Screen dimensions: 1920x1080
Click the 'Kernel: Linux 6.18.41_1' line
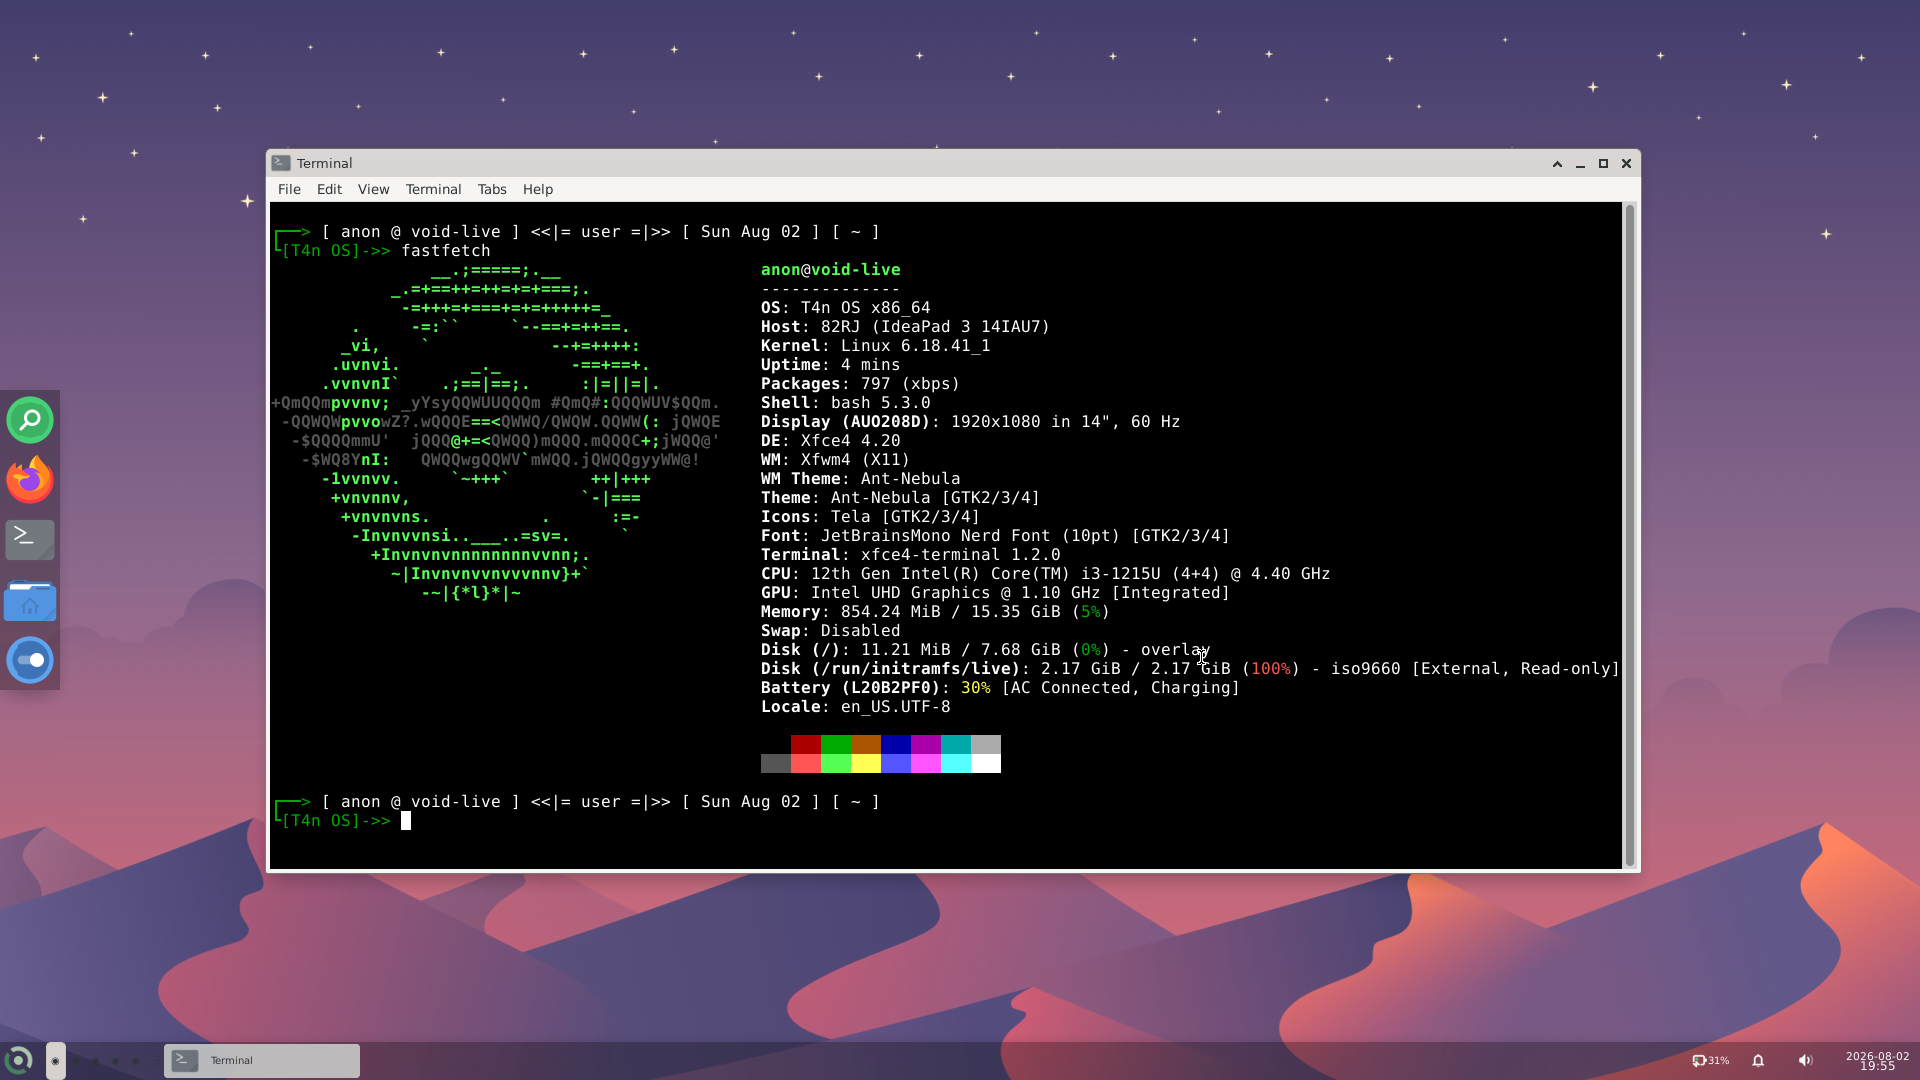click(x=875, y=346)
